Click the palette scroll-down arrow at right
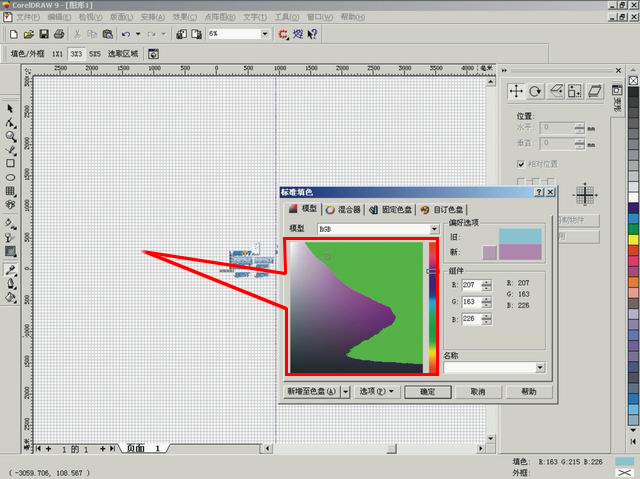640x479 pixels. 633,430
